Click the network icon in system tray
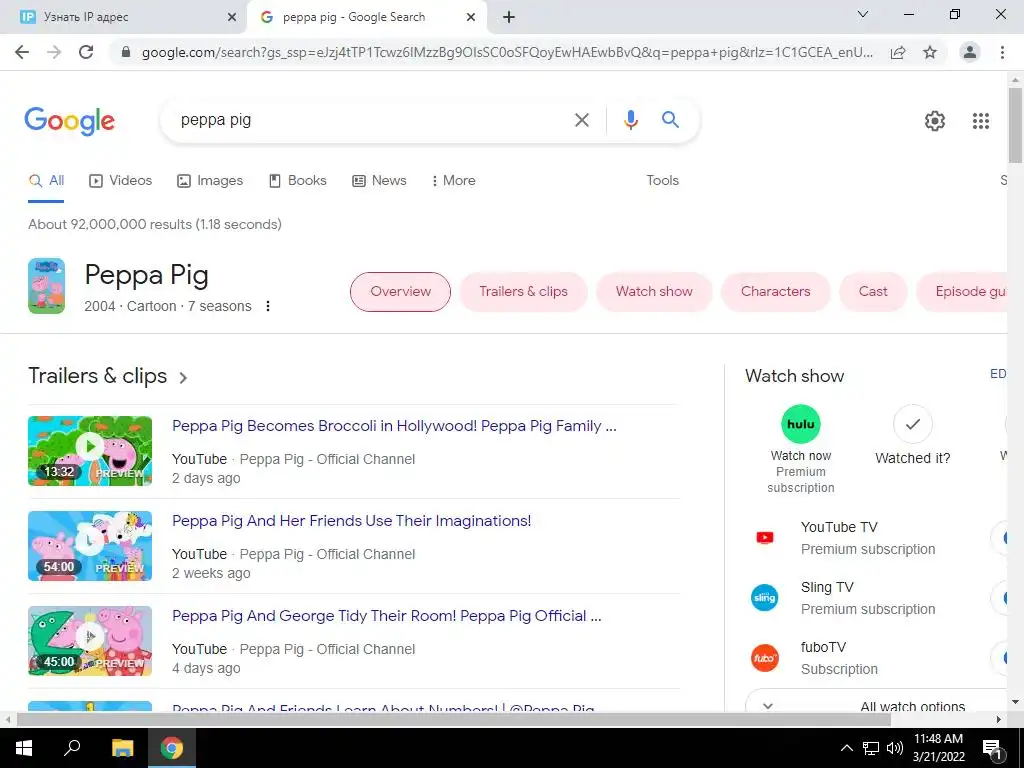Viewport: 1024px width, 768px height. [871, 748]
